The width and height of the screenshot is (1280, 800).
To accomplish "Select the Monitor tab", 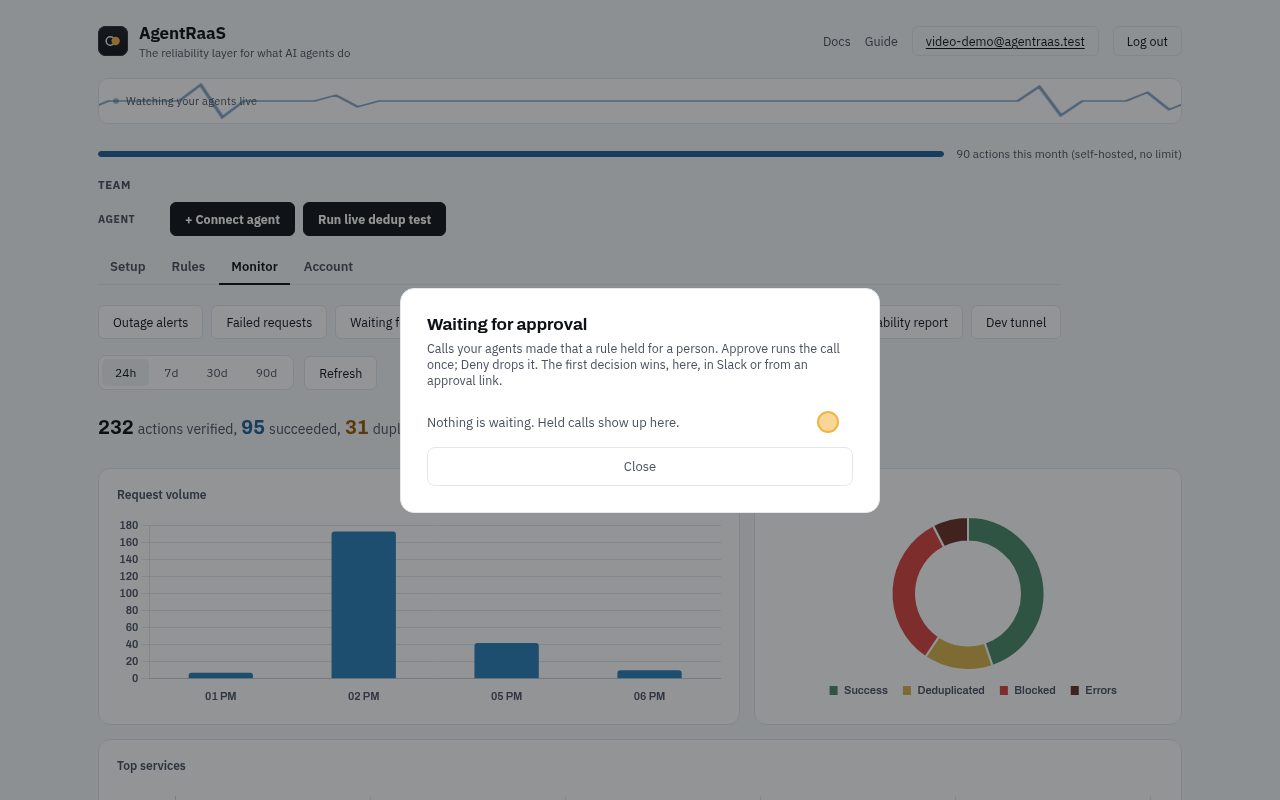I will 254,266.
